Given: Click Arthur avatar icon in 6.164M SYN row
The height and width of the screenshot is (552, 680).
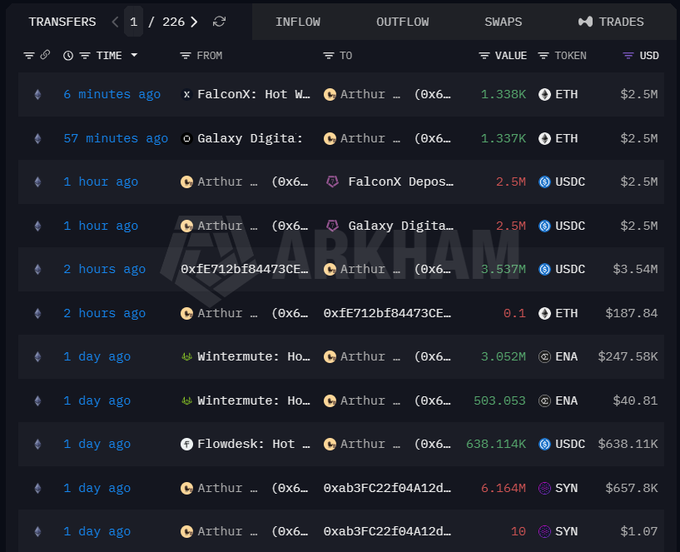Looking at the screenshot, I should pos(186,488).
